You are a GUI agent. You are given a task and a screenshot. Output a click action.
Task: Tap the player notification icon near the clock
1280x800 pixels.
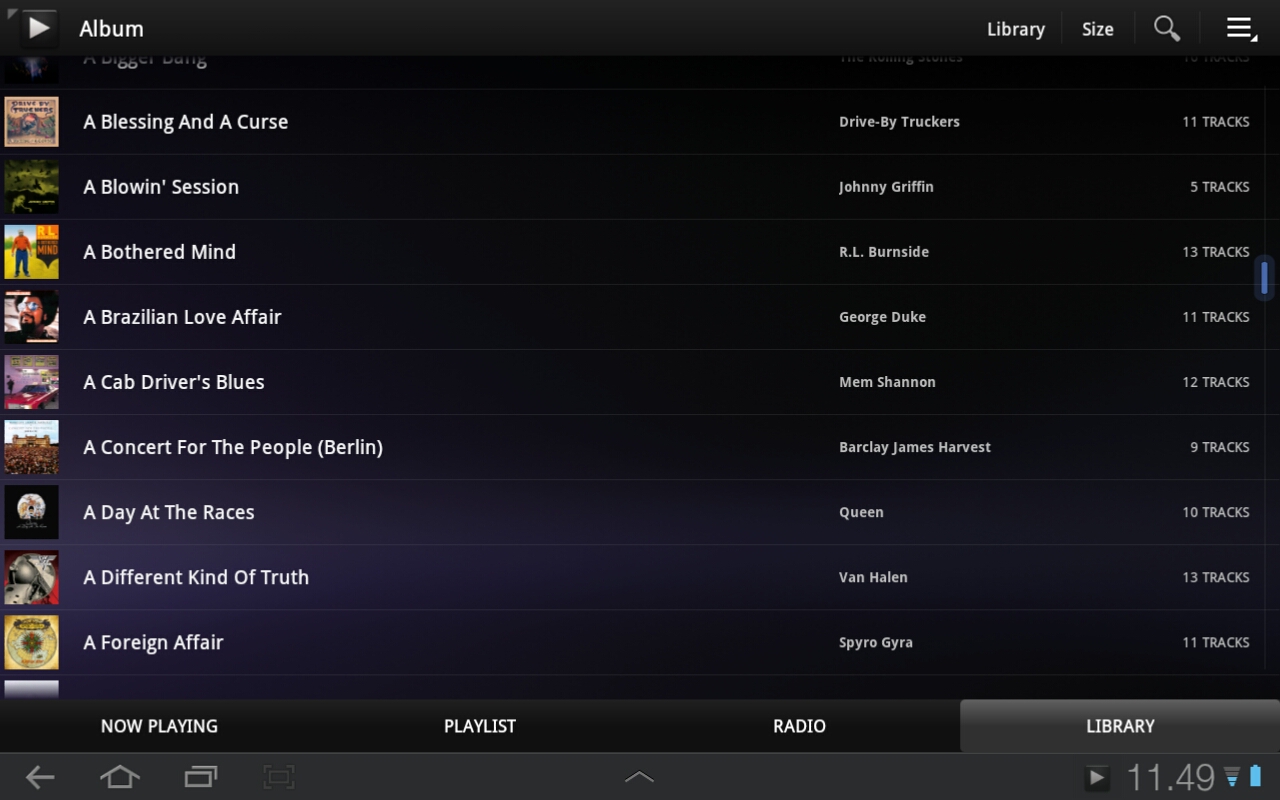(1097, 778)
